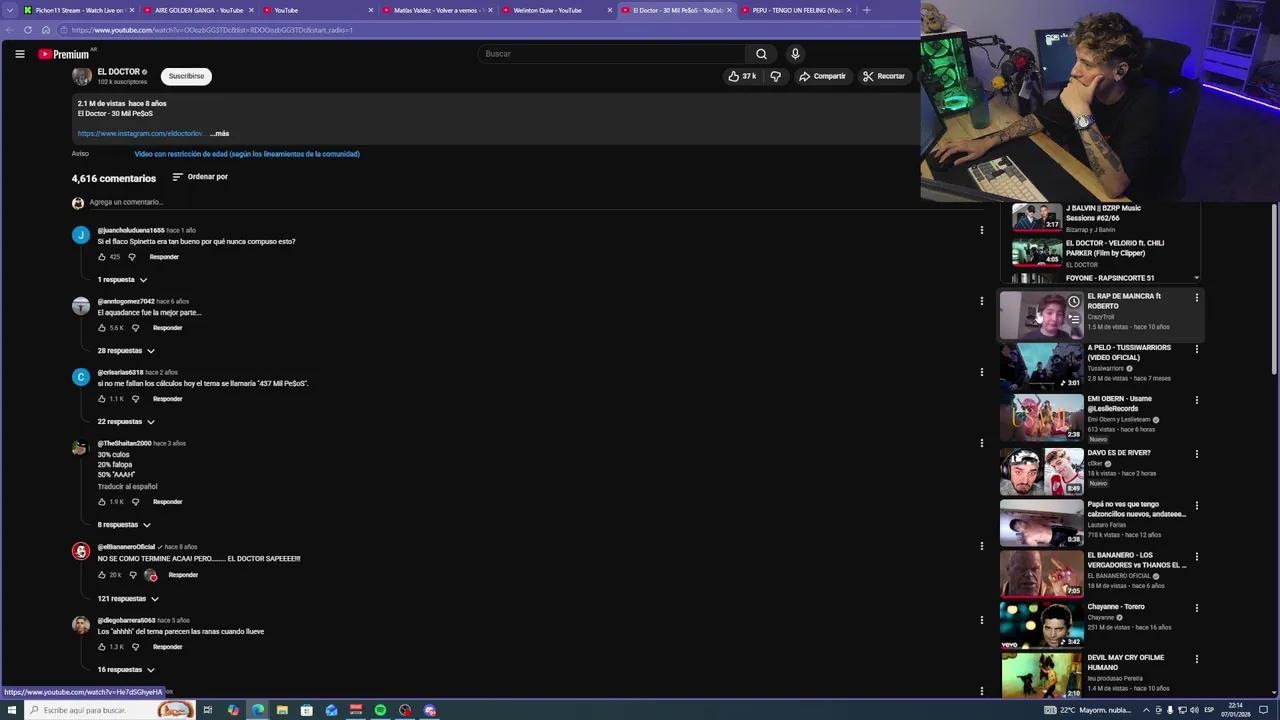Like juancholuduena1655's comment
This screenshot has width=1280, height=720.
[102, 257]
